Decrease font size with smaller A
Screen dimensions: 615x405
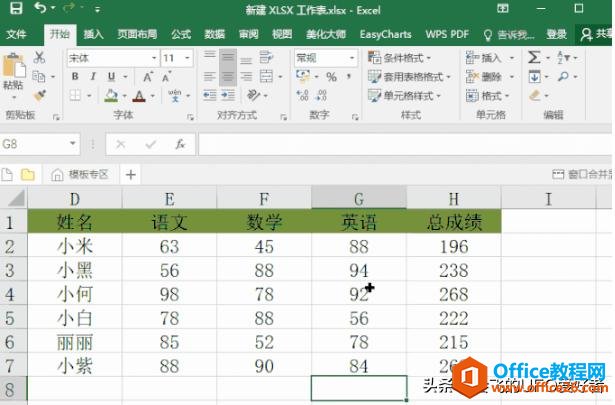(167, 76)
